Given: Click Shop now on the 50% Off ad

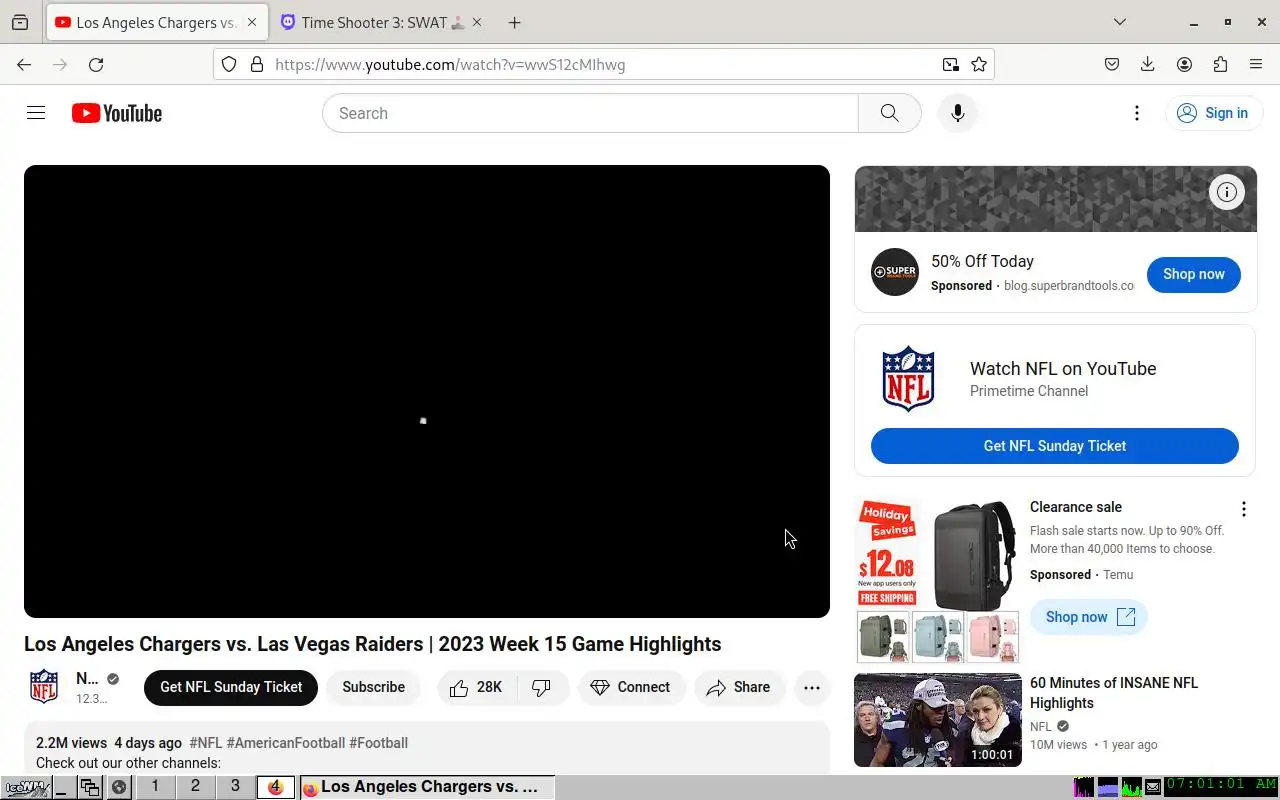Looking at the screenshot, I should point(1193,274).
